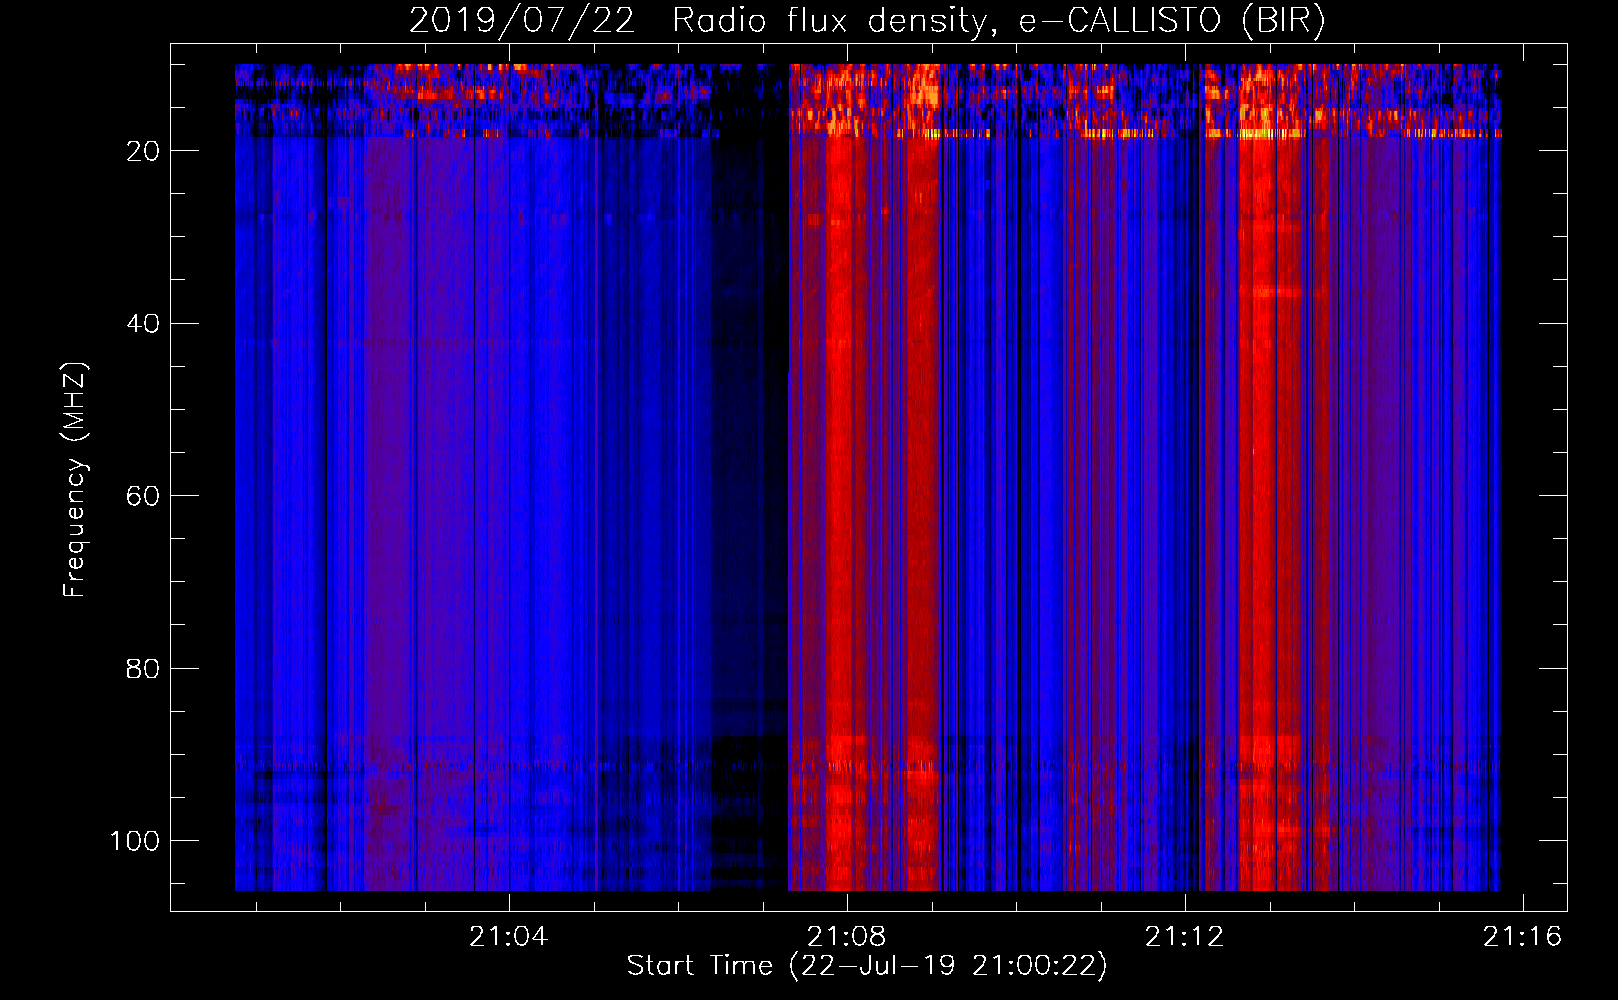Click the '21:16' time tick label
1618x1000 pixels.
click(1522, 937)
